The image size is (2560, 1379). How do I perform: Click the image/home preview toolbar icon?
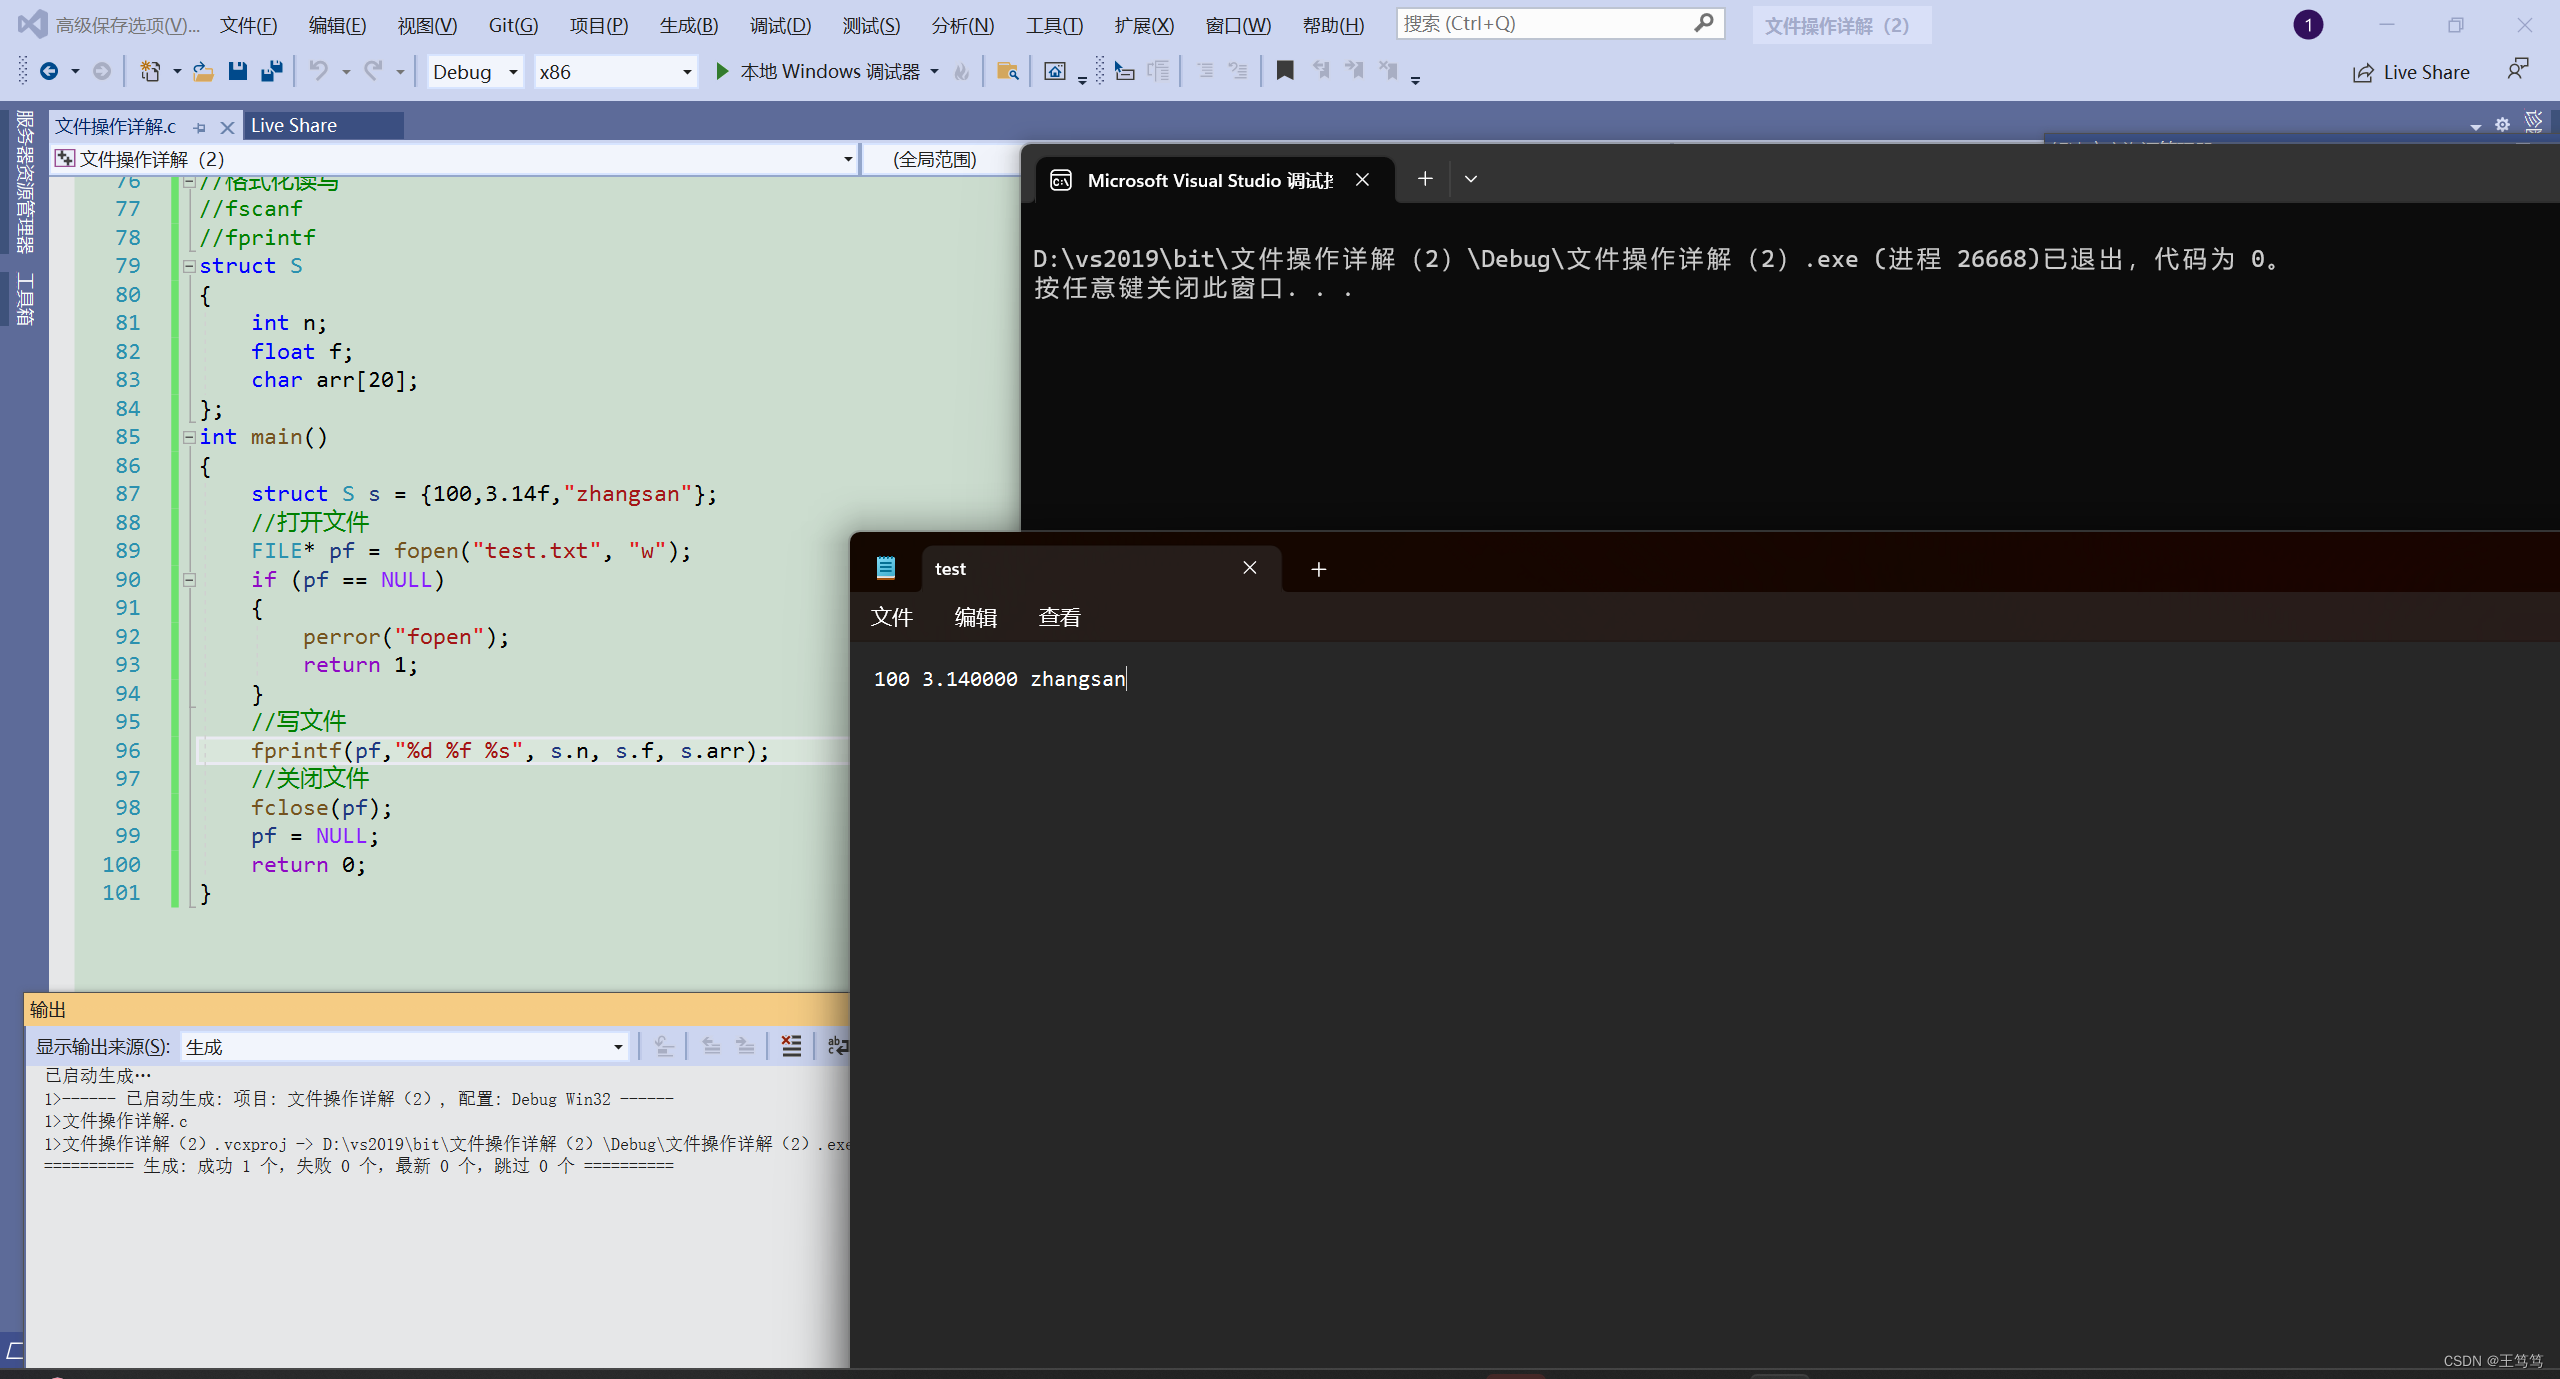pyautogui.click(x=1055, y=71)
